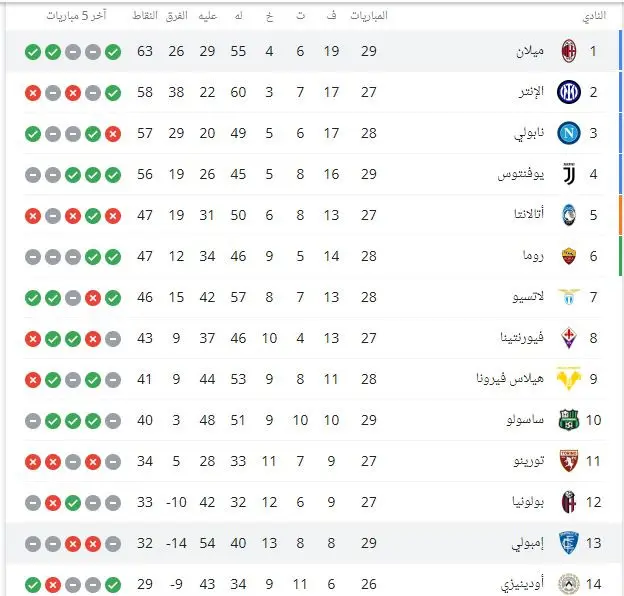Click the Lazio club crest
624x596 pixels.
click(x=569, y=297)
